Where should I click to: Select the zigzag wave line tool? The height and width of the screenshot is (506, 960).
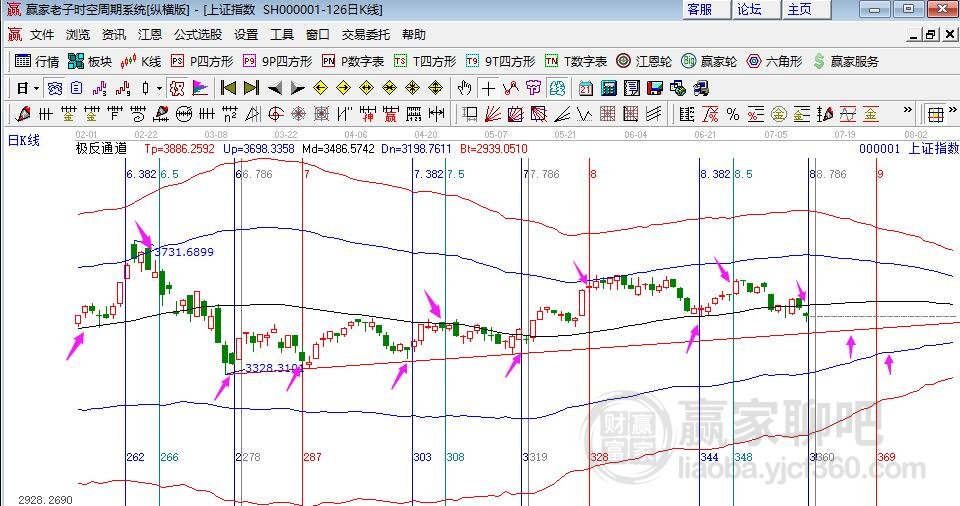point(584,114)
